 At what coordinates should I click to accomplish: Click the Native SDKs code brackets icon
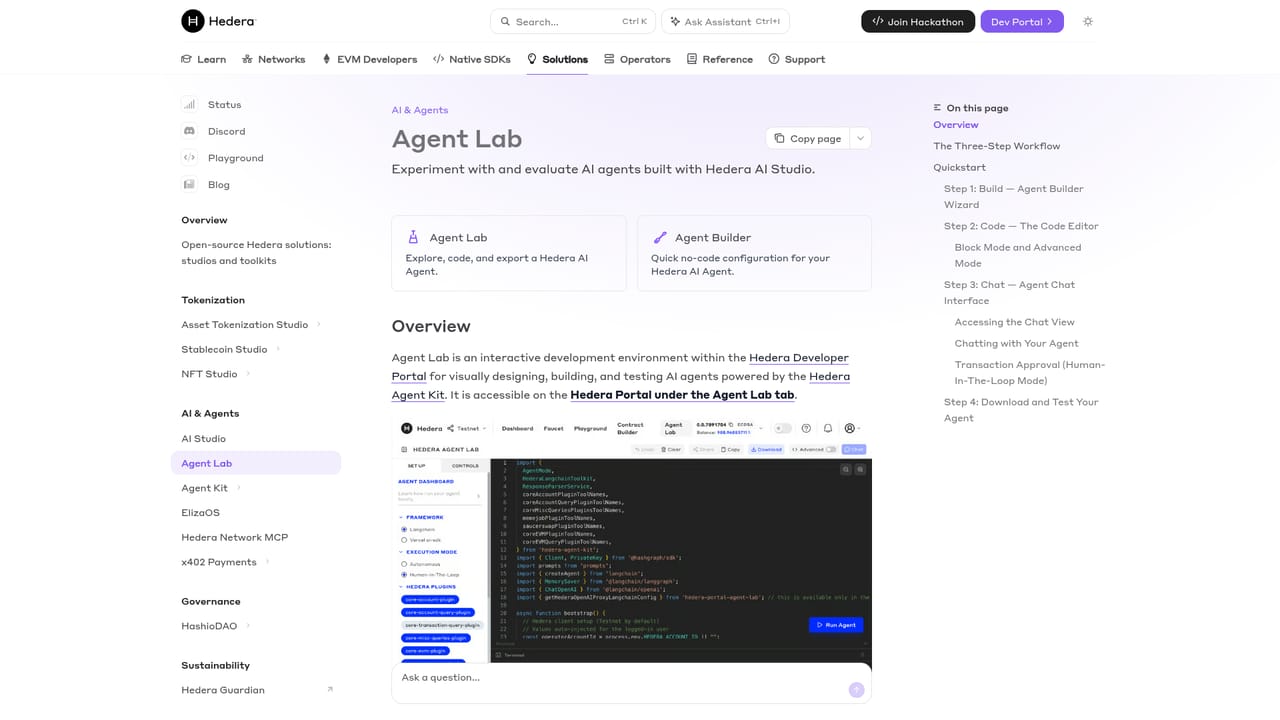(438, 59)
